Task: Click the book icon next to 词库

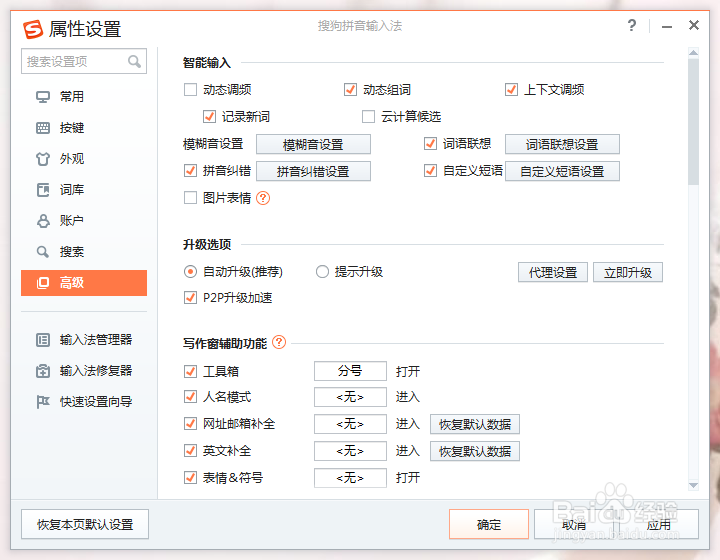Action: [43, 190]
